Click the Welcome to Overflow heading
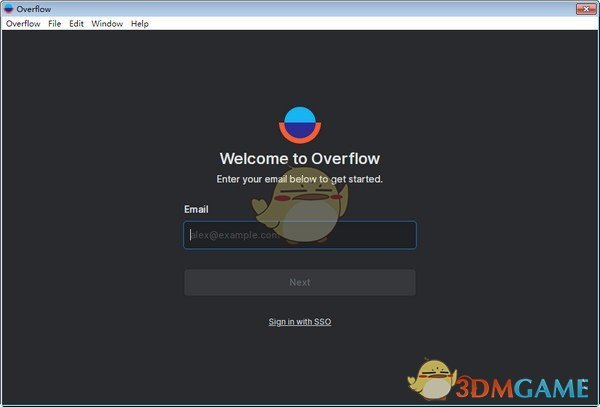This screenshot has width=600, height=407. pyautogui.click(x=299, y=158)
